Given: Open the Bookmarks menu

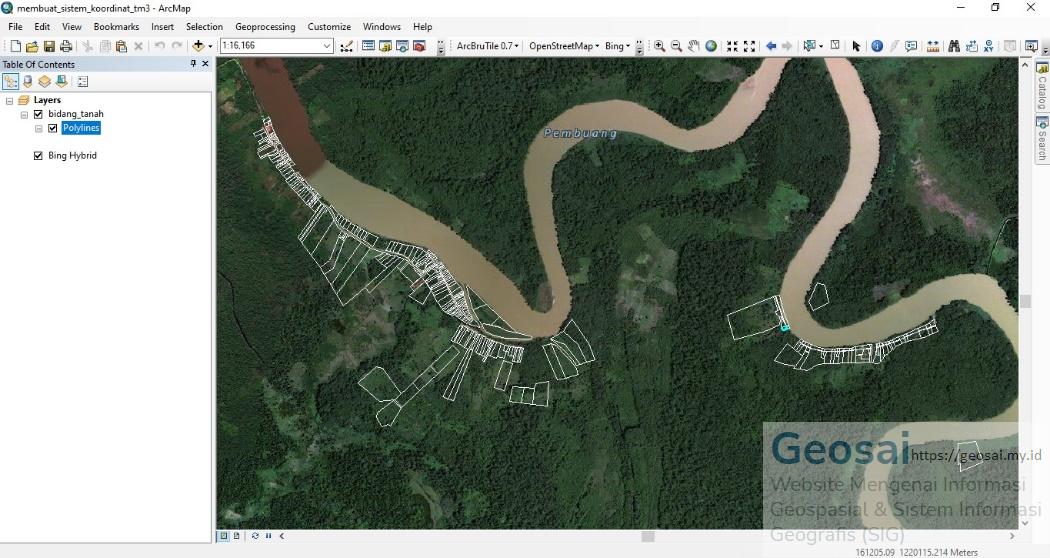Looking at the screenshot, I should 117,27.
